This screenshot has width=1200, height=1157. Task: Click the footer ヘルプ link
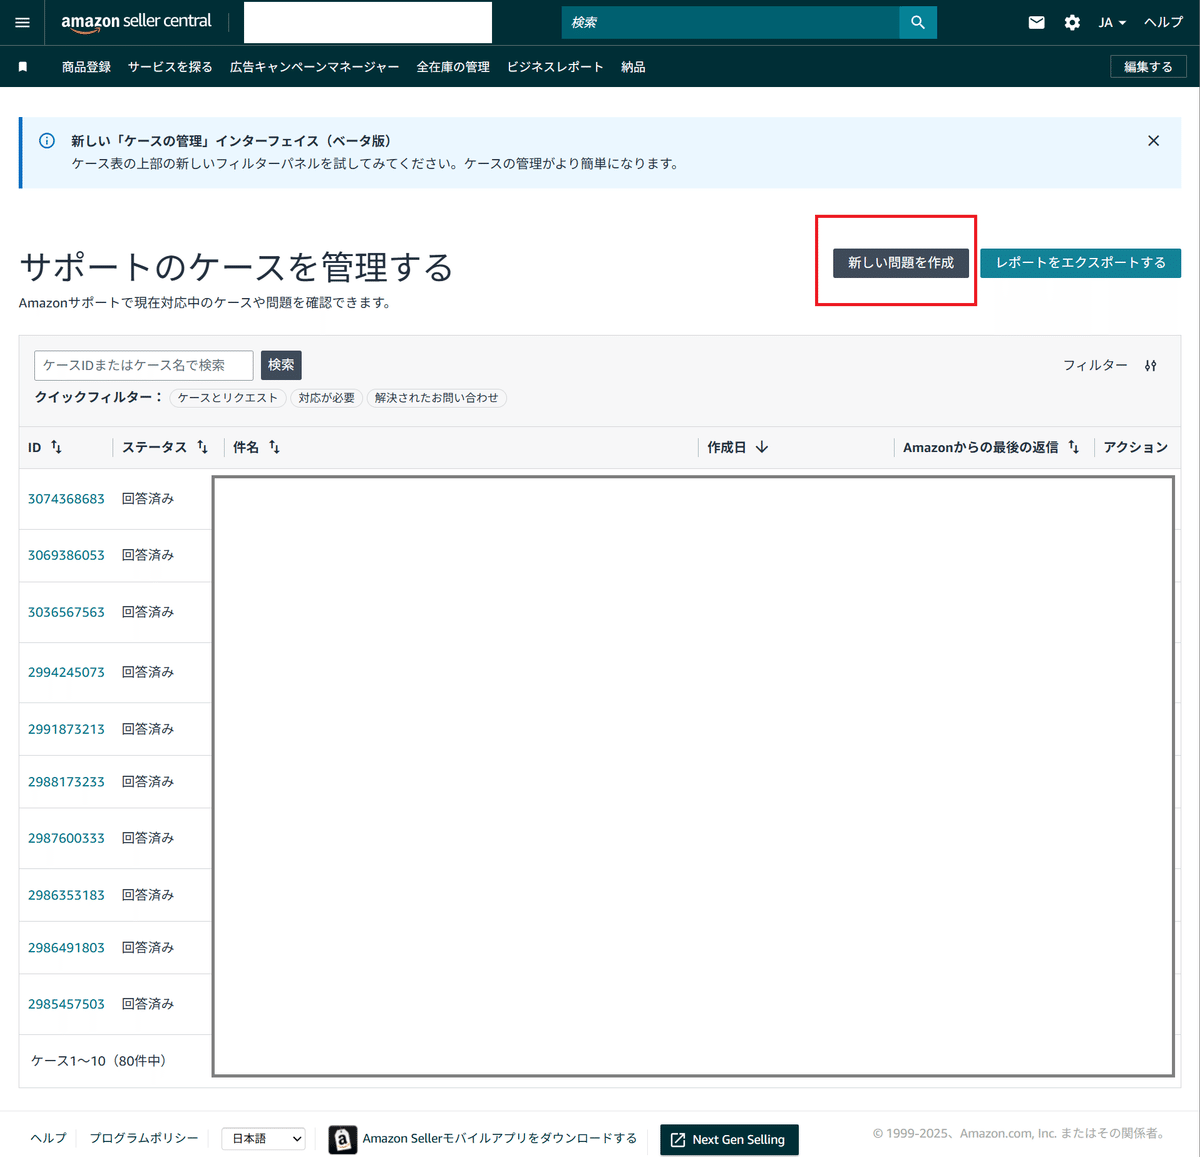coord(48,1138)
